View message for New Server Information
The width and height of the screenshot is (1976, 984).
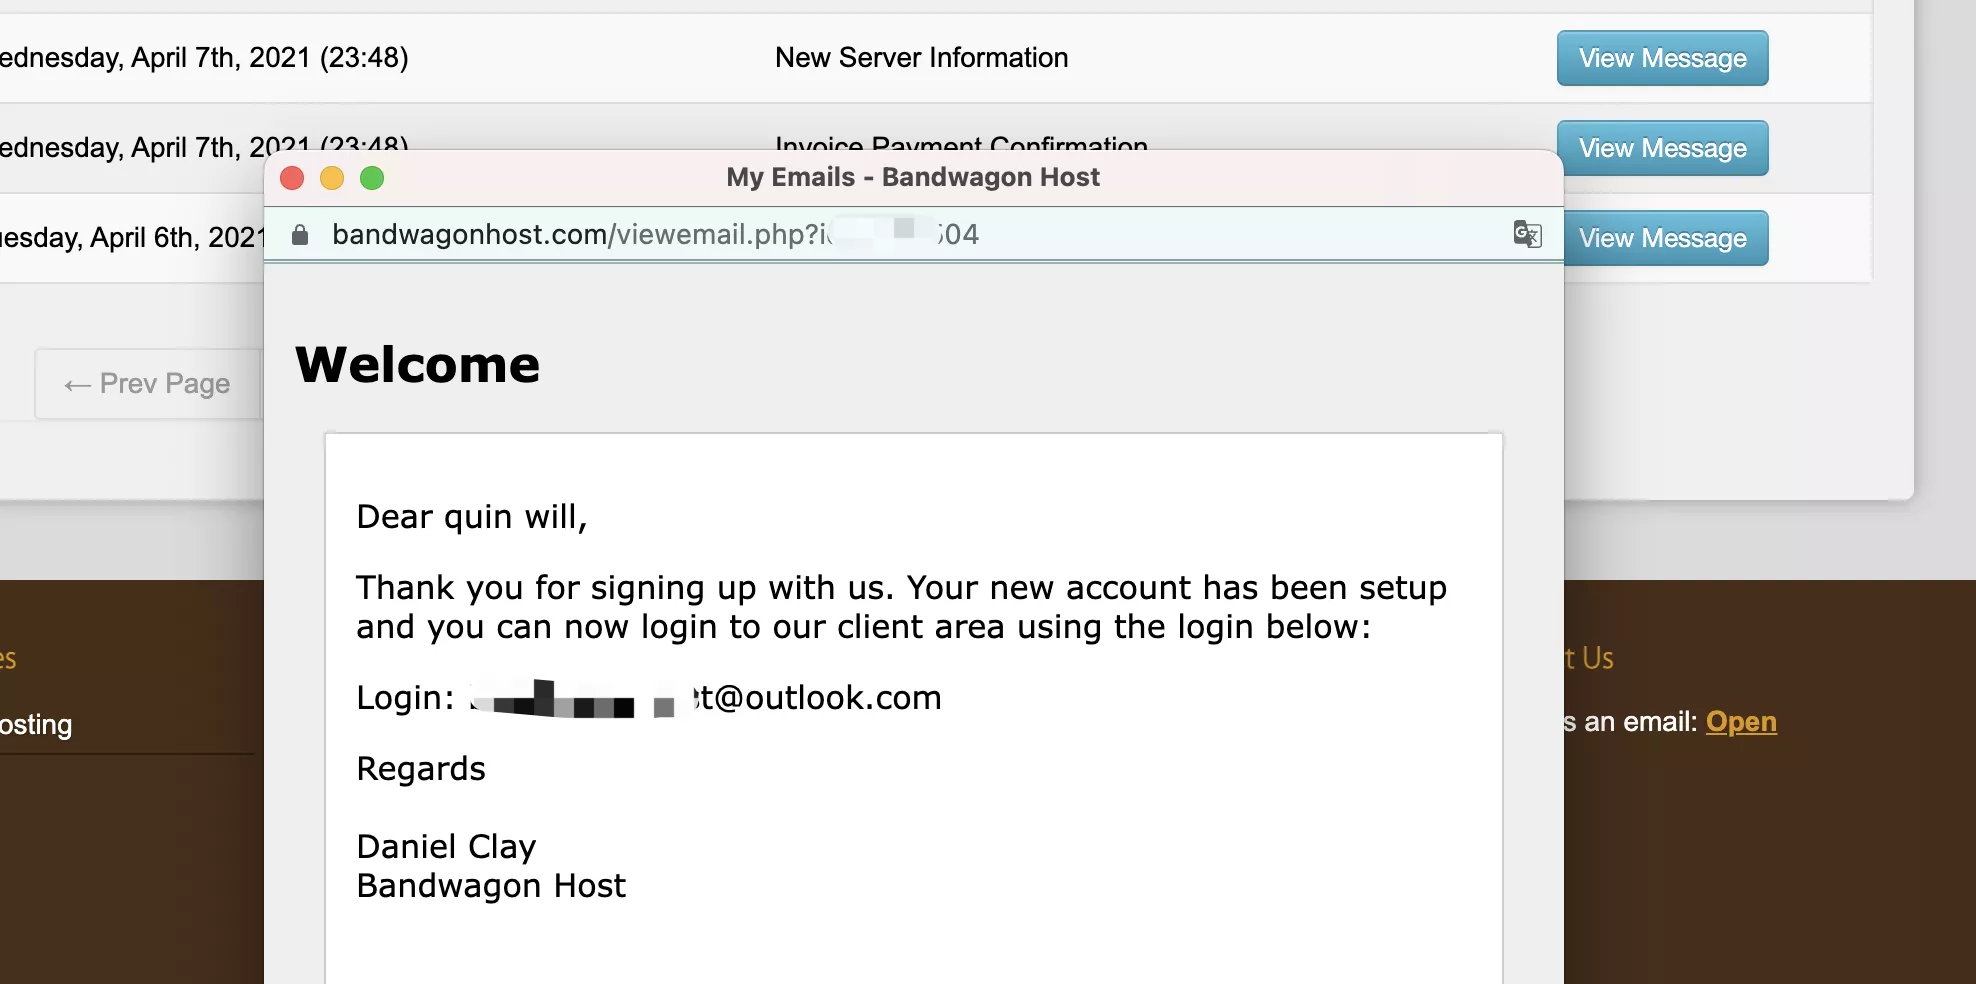pyautogui.click(x=1662, y=58)
